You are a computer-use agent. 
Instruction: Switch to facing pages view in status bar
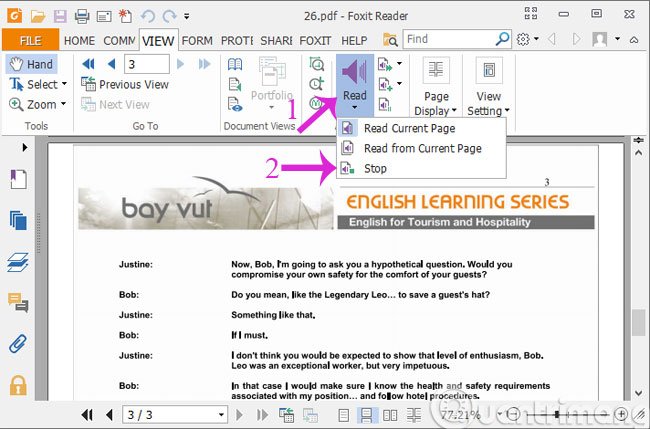tap(390, 415)
